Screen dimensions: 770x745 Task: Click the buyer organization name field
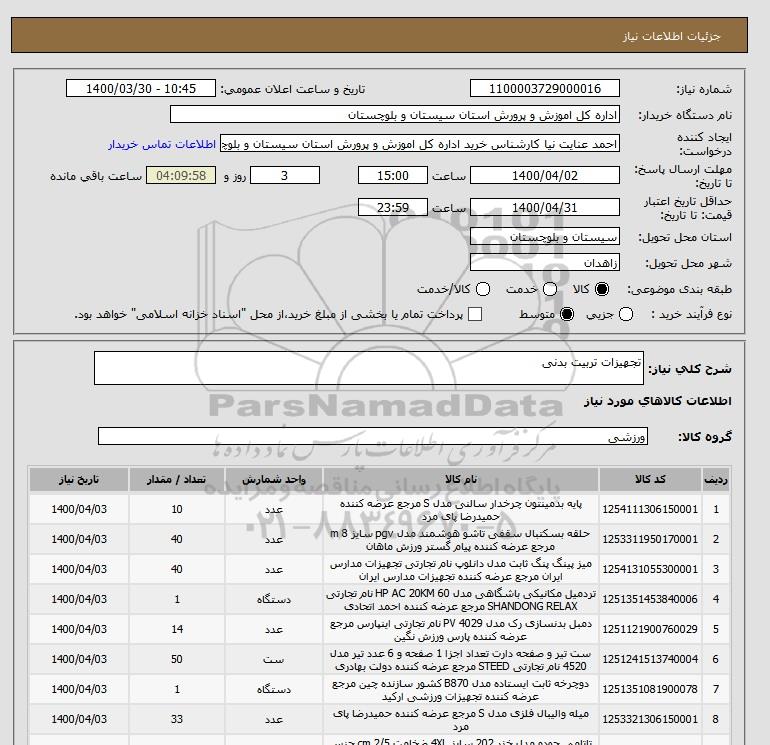click(395, 114)
